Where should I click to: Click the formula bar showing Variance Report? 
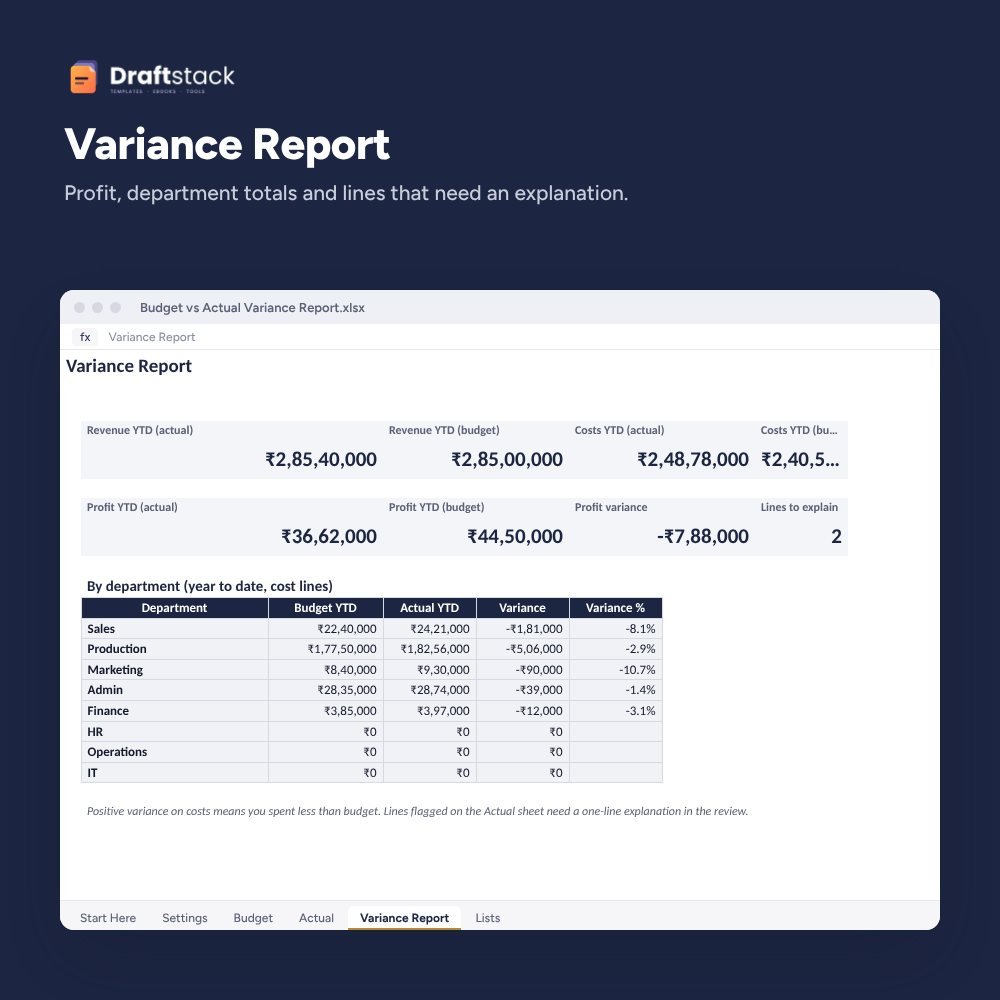point(152,337)
